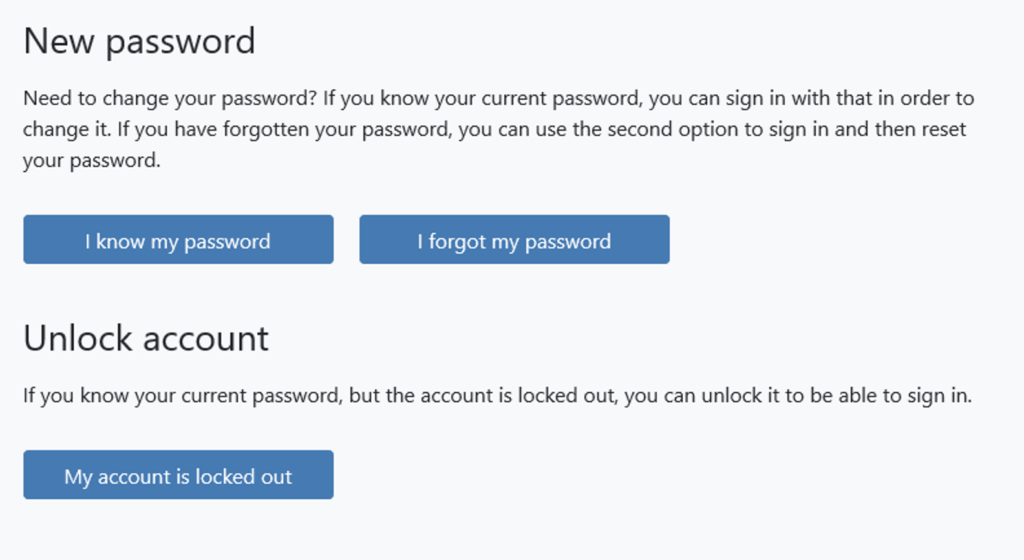Click the paragraph about the locked out account
1024x560 pixels.
pos(497,396)
